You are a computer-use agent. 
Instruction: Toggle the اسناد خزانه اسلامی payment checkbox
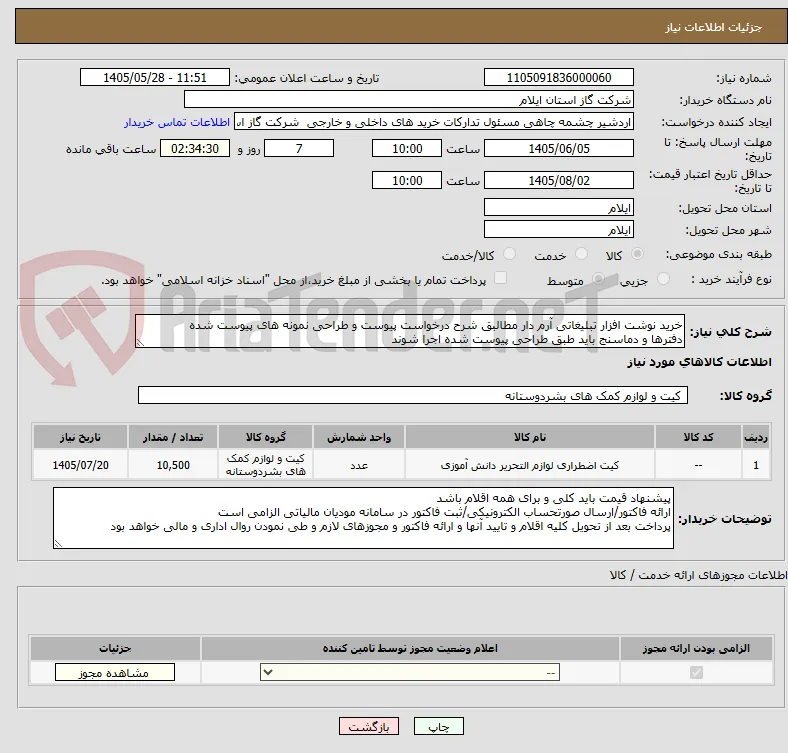[501, 278]
